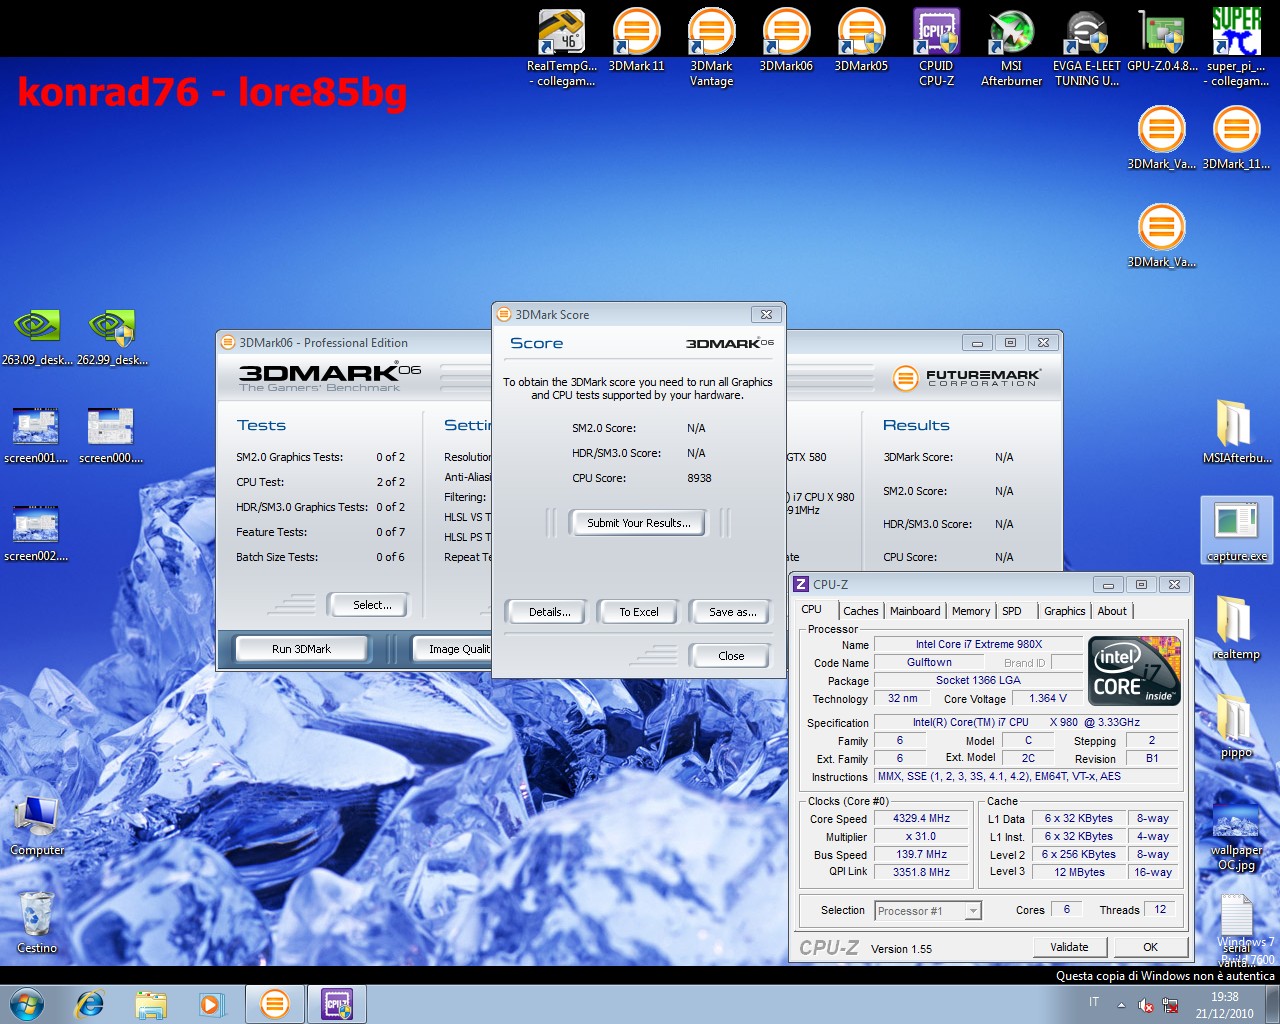Switch to the CPU-Z taskbar button
1280x1024 pixels.
point(337,1003)
